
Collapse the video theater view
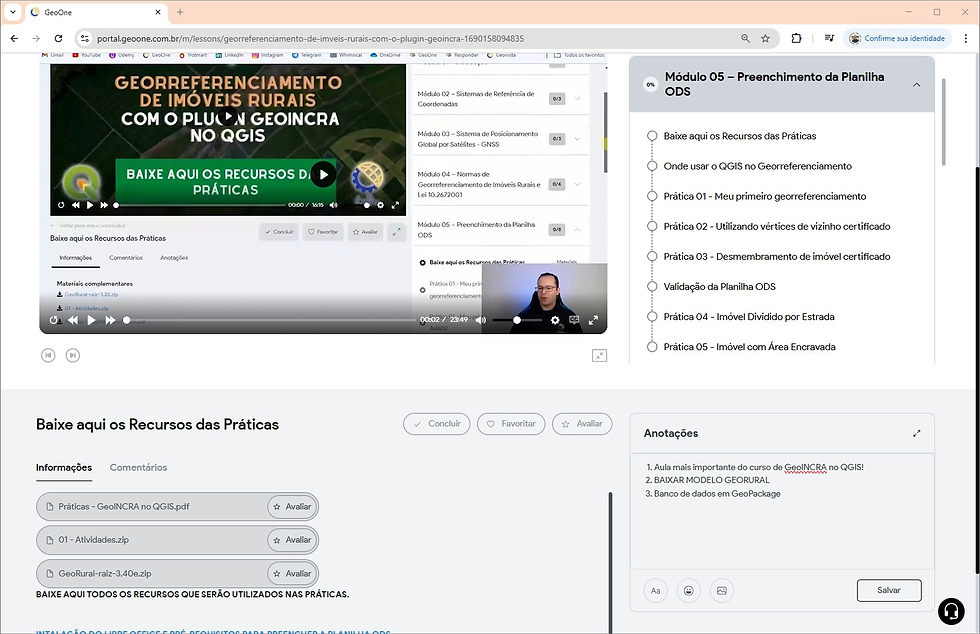coord(599,355)
